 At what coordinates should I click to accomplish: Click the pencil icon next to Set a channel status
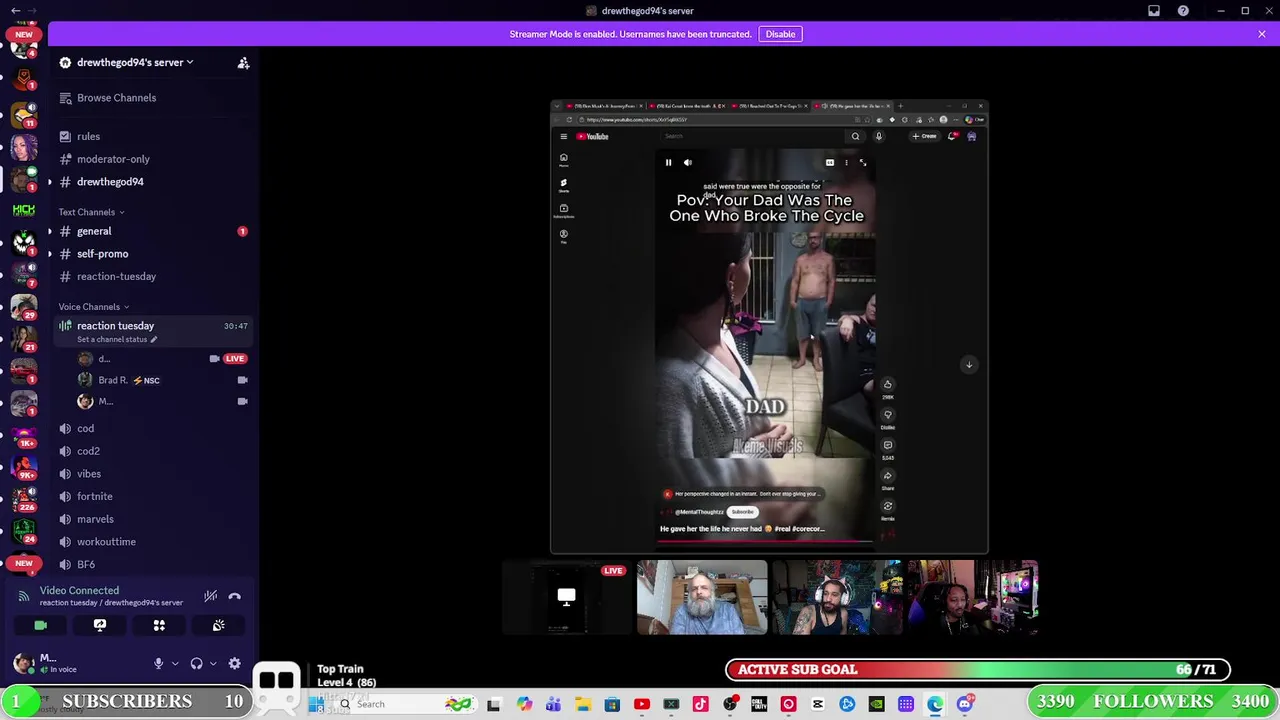(x=153, y=340)
